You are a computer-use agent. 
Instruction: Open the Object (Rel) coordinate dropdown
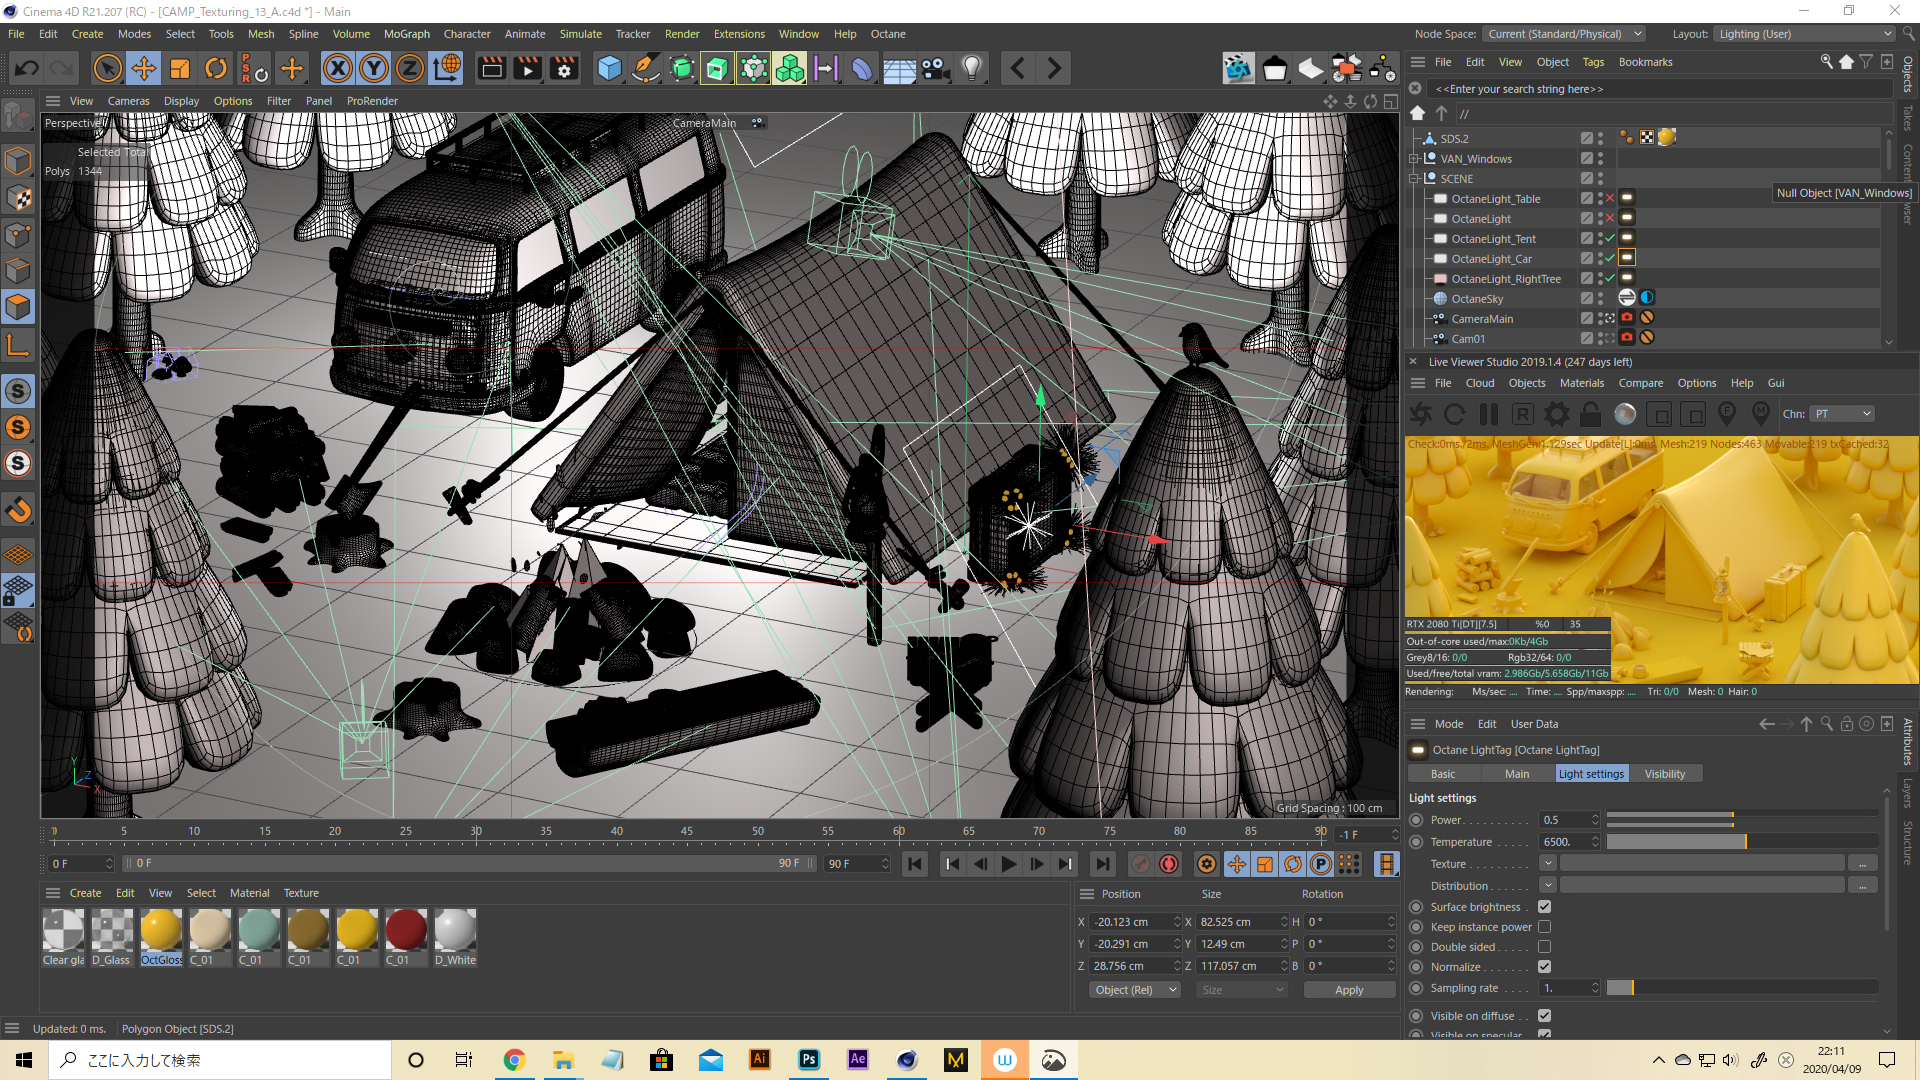coord(1135,990)
